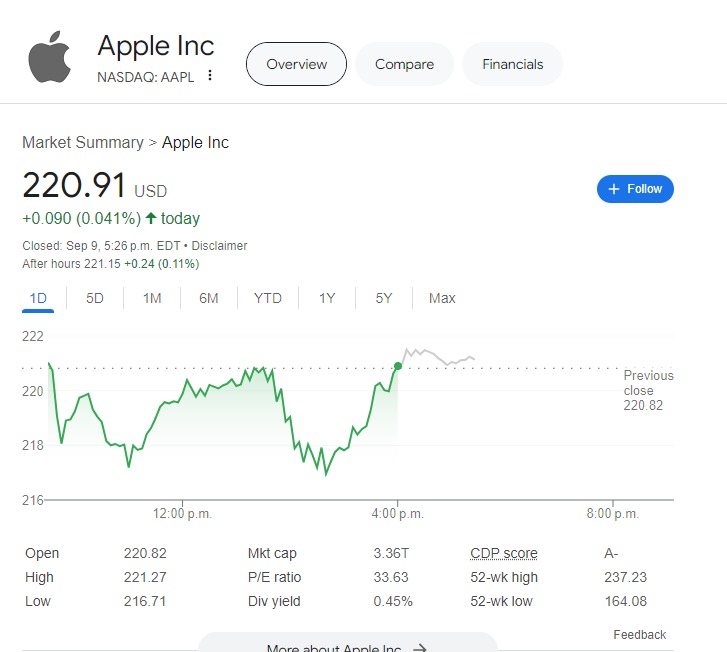Show the 5Y chart range
The width and height of the screenshot is (727, 652).
click(384, 298)
